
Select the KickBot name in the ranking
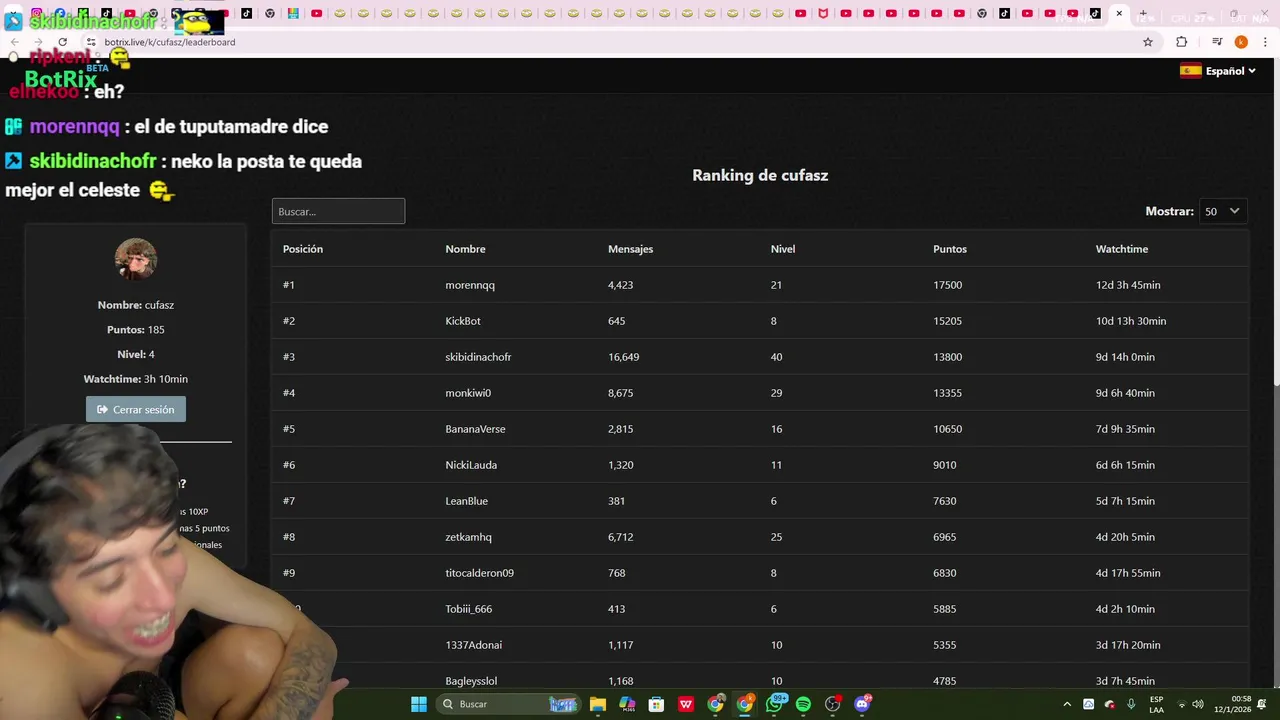tap(463, 321)
